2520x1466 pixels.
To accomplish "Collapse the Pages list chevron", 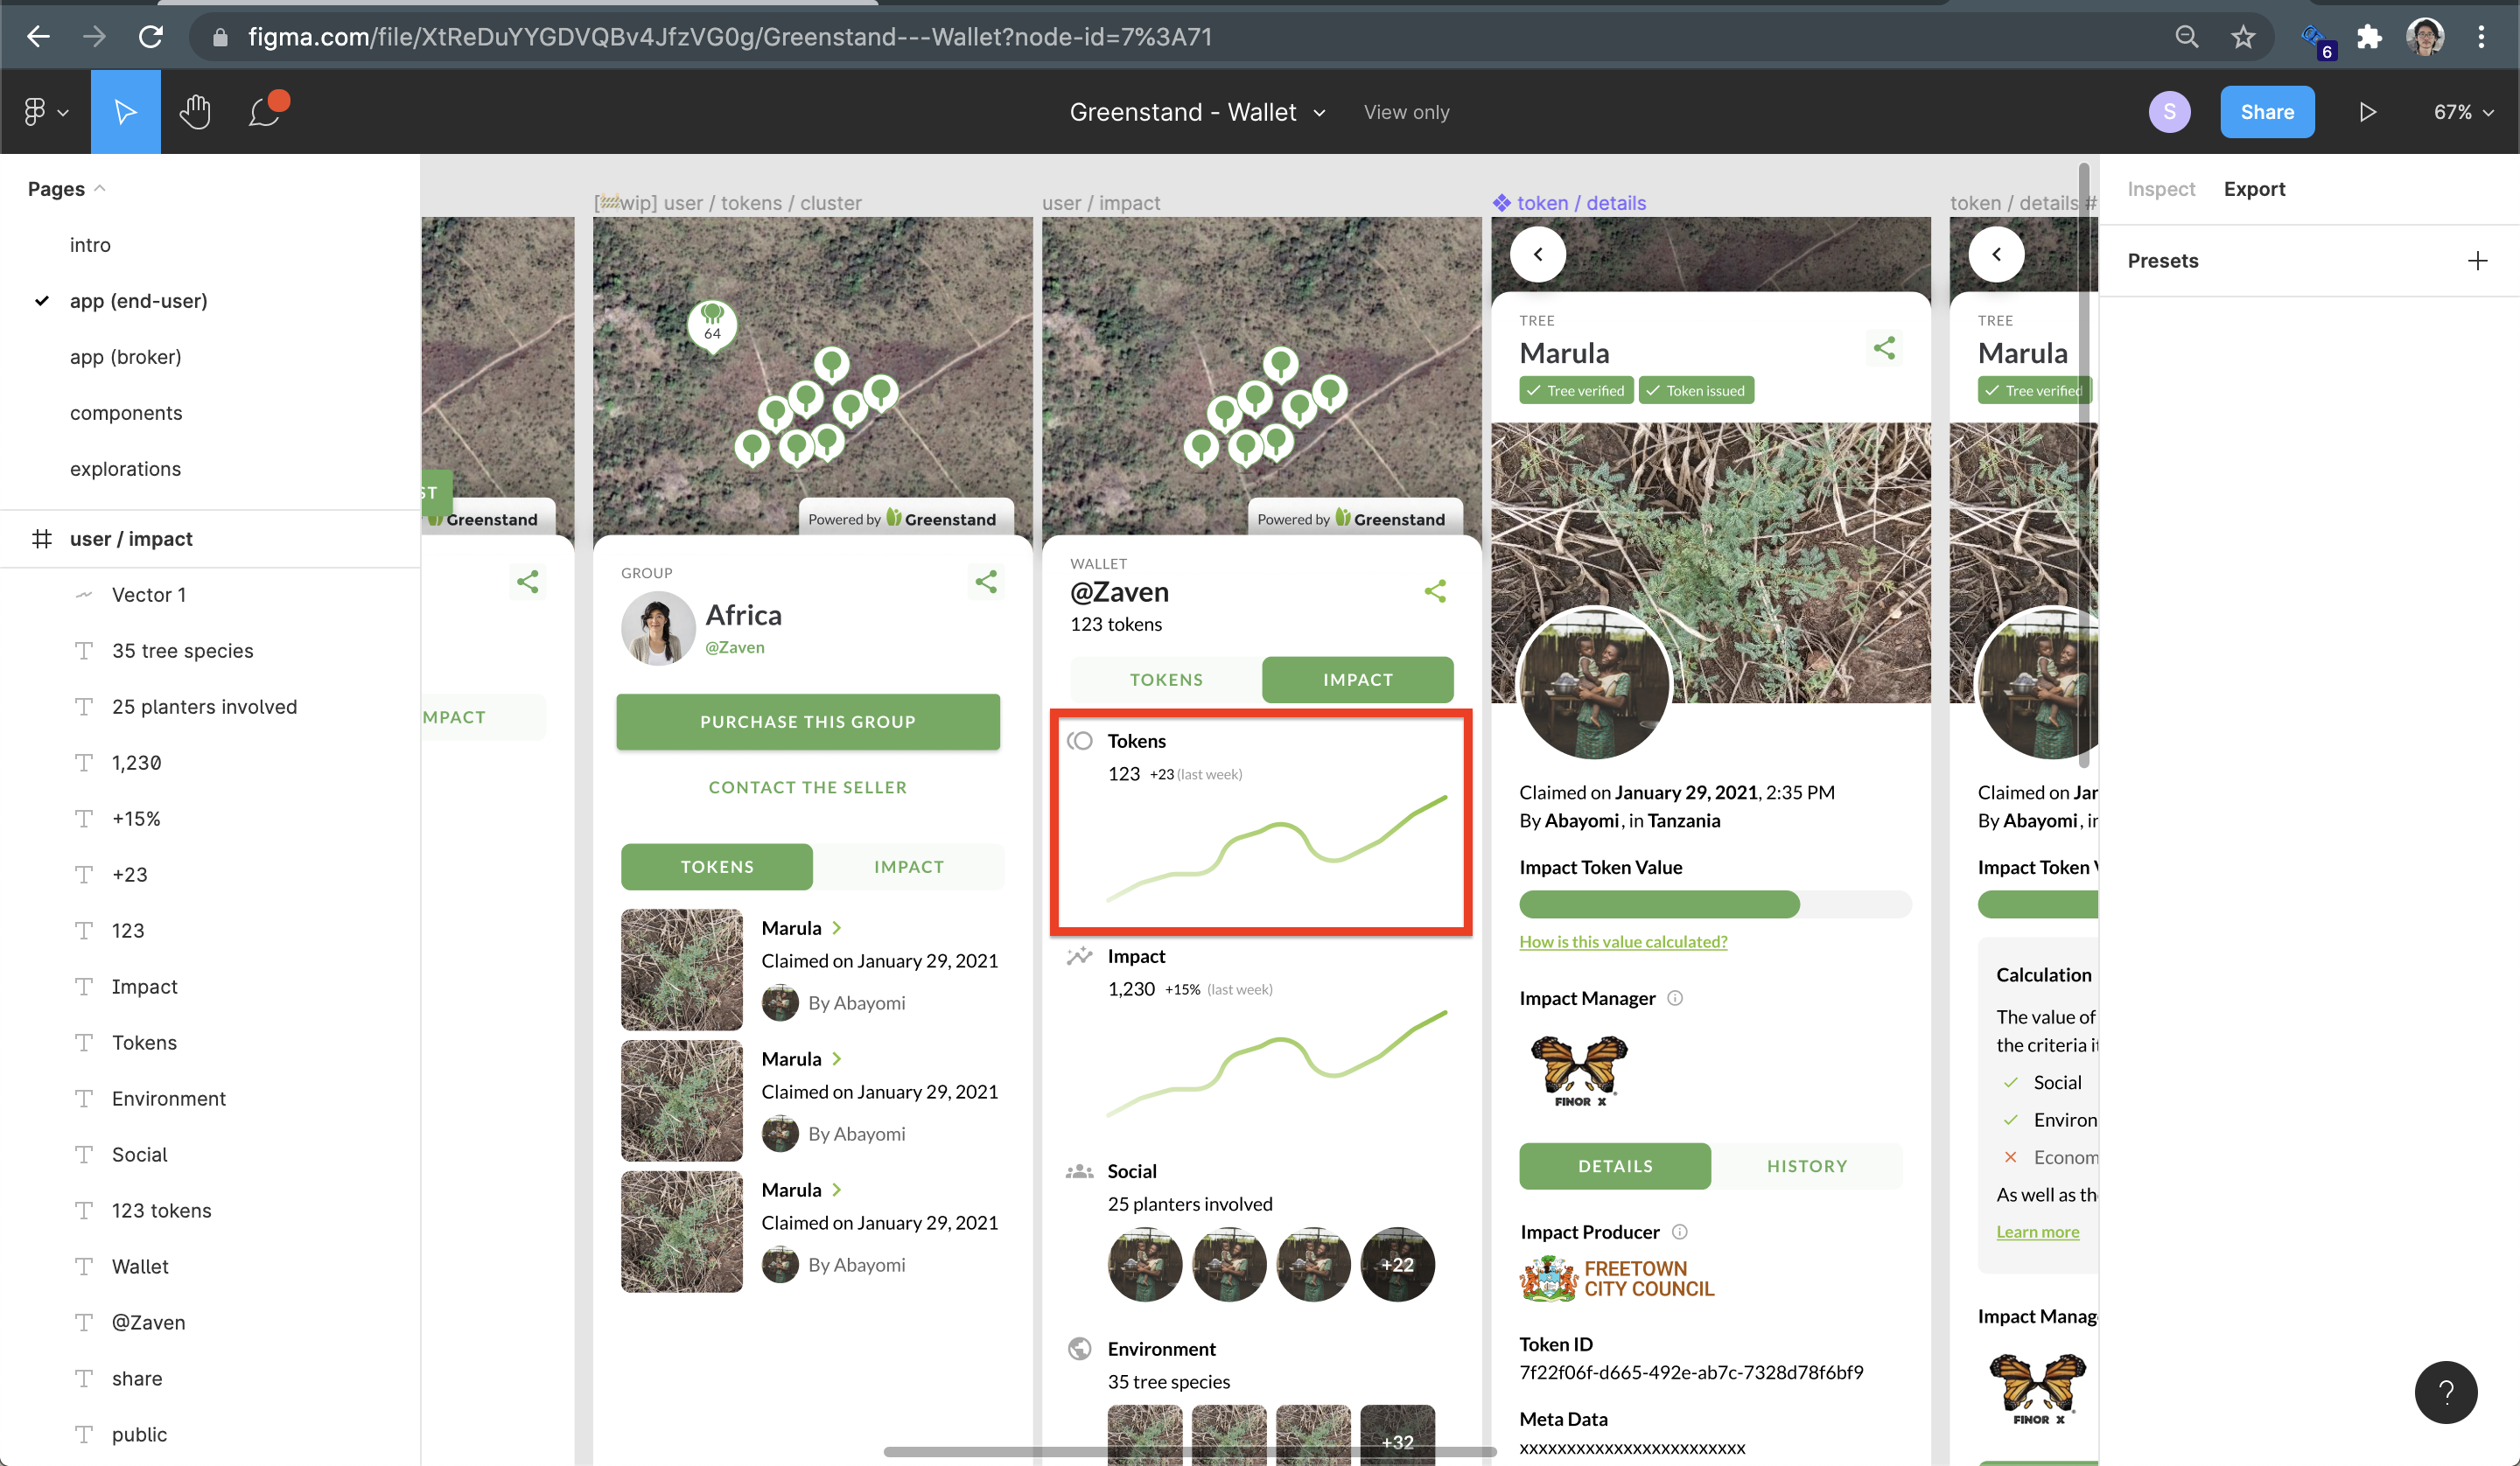I will click(100, 188).
